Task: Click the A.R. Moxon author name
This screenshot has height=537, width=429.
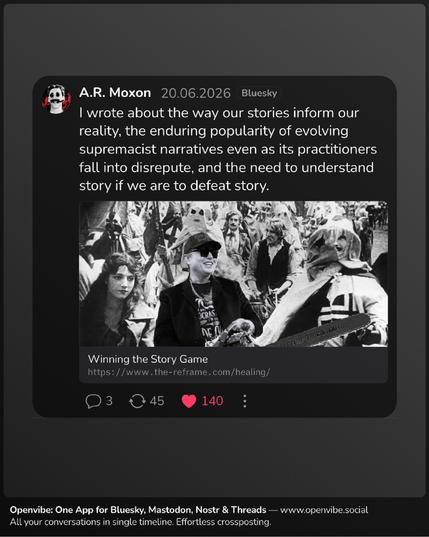Action: click(115, 93)
